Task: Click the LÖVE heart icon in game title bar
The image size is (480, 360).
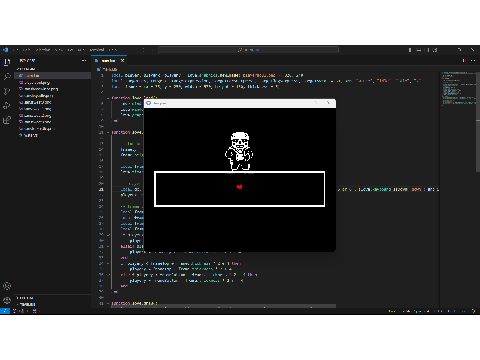Action: [149, 103]
